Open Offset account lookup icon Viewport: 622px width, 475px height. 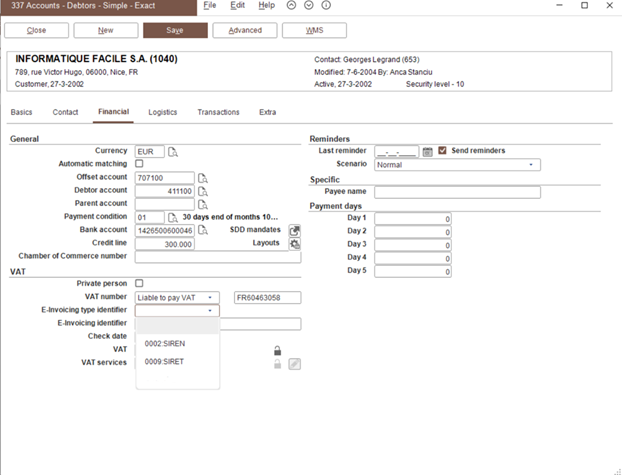[x=203, y=178]
